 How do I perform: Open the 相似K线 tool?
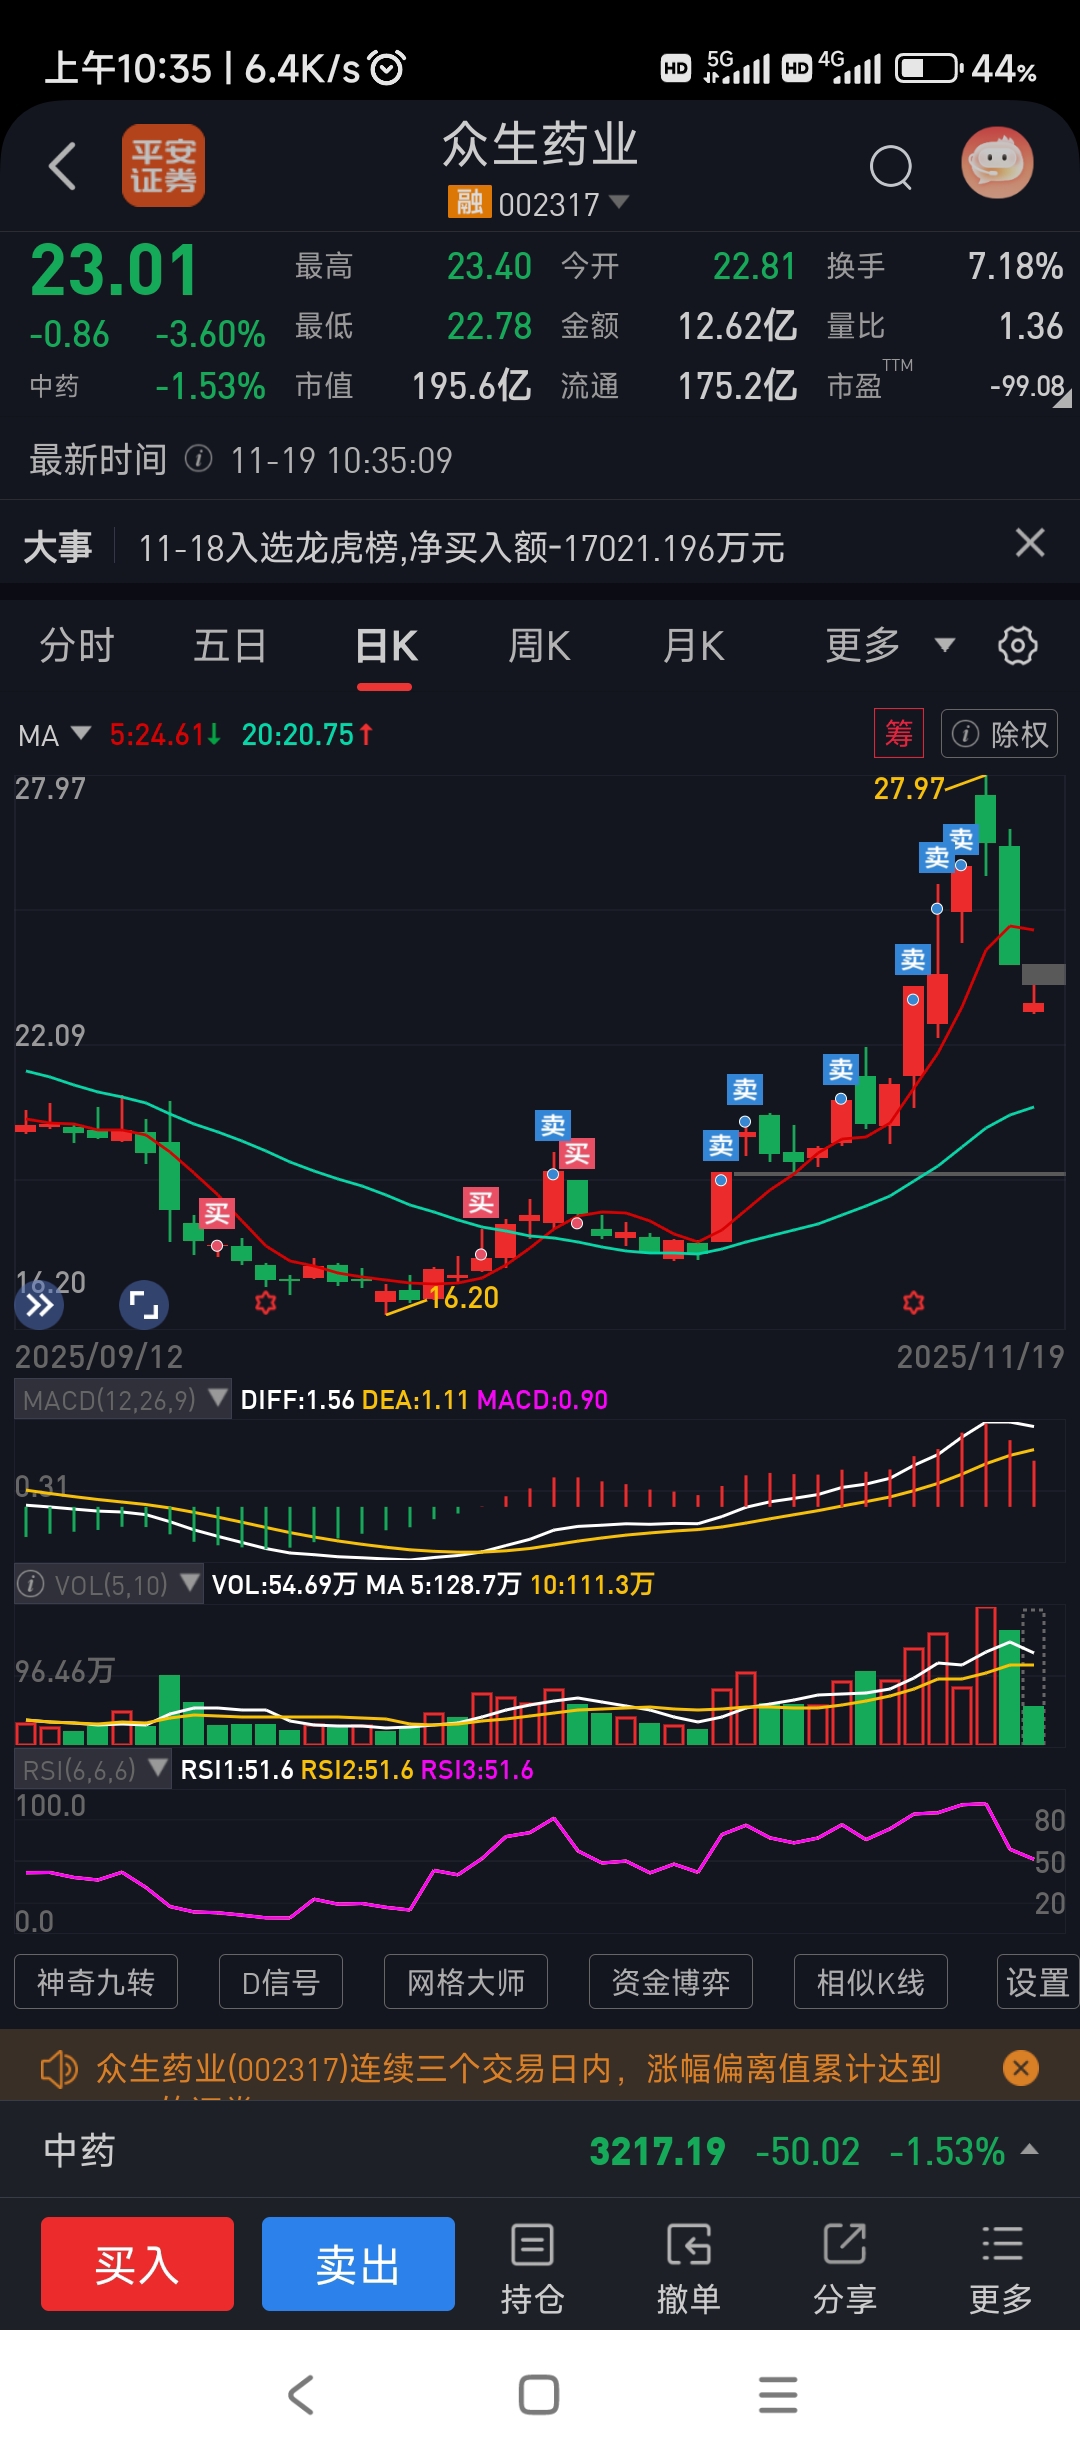871,1982
